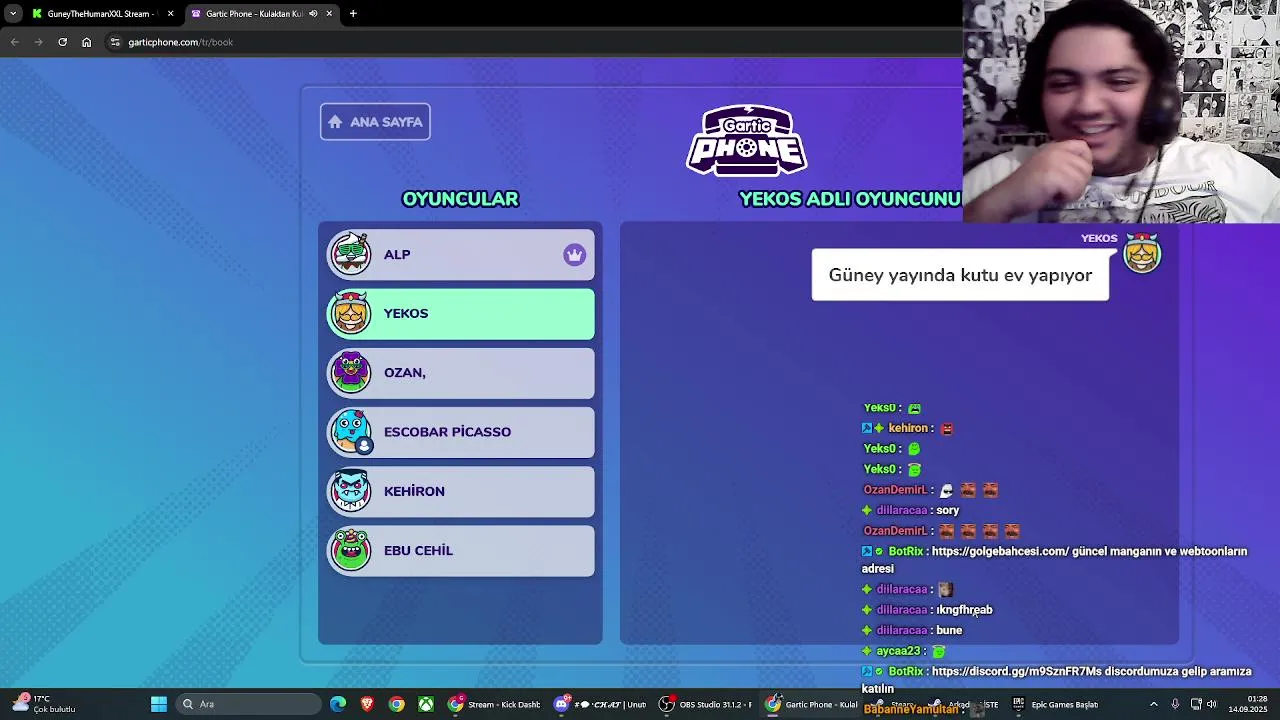The width and height of the screenshot is (1280, 720).
Task: Open Epic Games launcher from taskbar
Action: 1056,704
